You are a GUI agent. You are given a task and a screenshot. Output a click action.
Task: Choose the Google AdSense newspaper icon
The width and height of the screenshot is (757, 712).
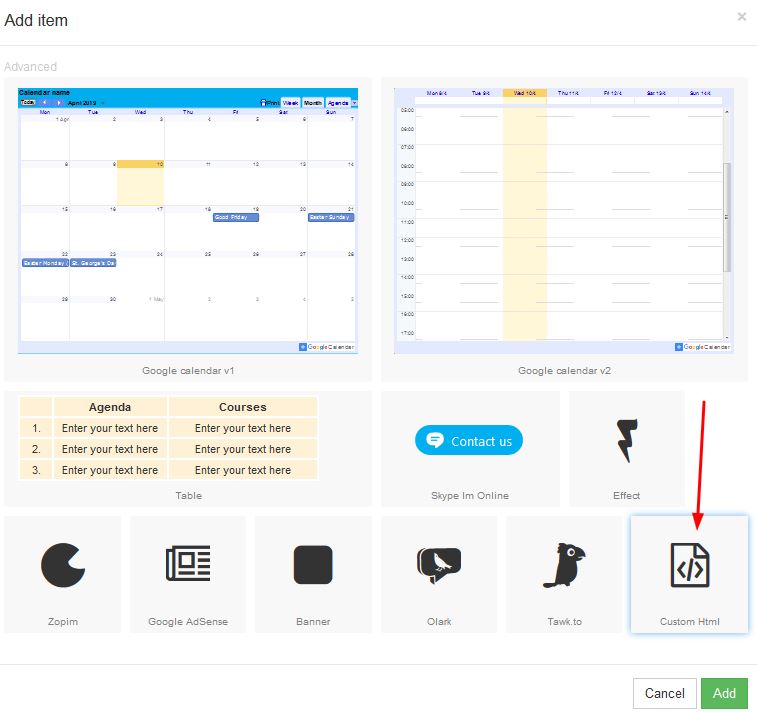tap(187, 565)
